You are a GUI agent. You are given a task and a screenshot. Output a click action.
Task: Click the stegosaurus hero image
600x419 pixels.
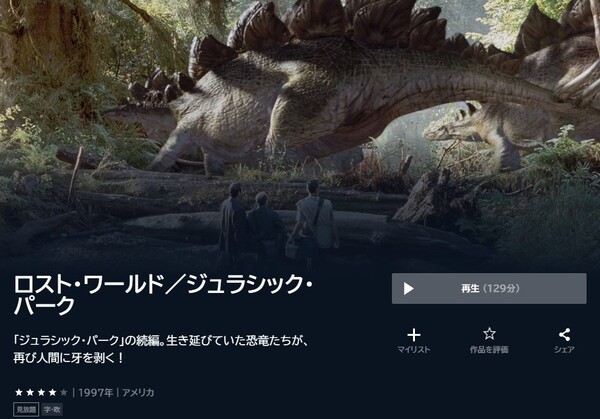click(x=300, y=130)
